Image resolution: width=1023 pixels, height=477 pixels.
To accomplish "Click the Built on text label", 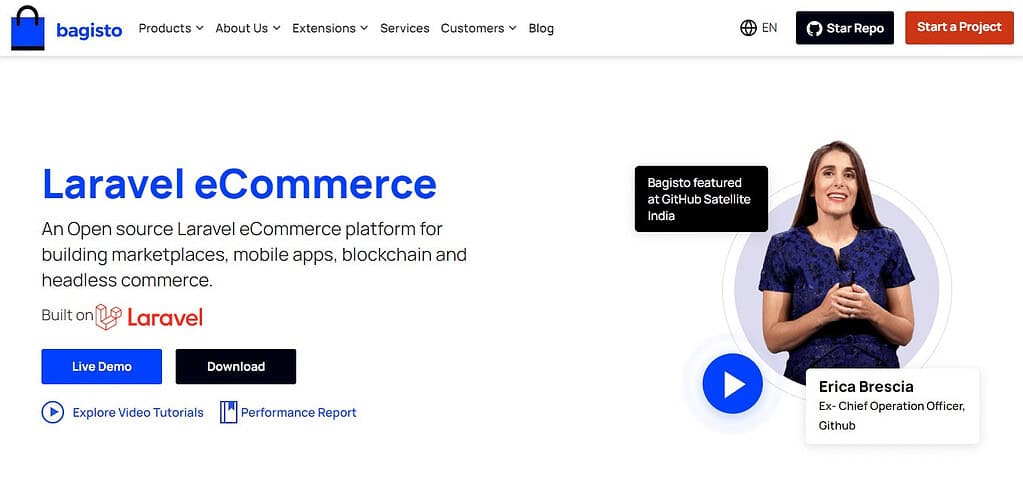I will [x=67, y=315].
